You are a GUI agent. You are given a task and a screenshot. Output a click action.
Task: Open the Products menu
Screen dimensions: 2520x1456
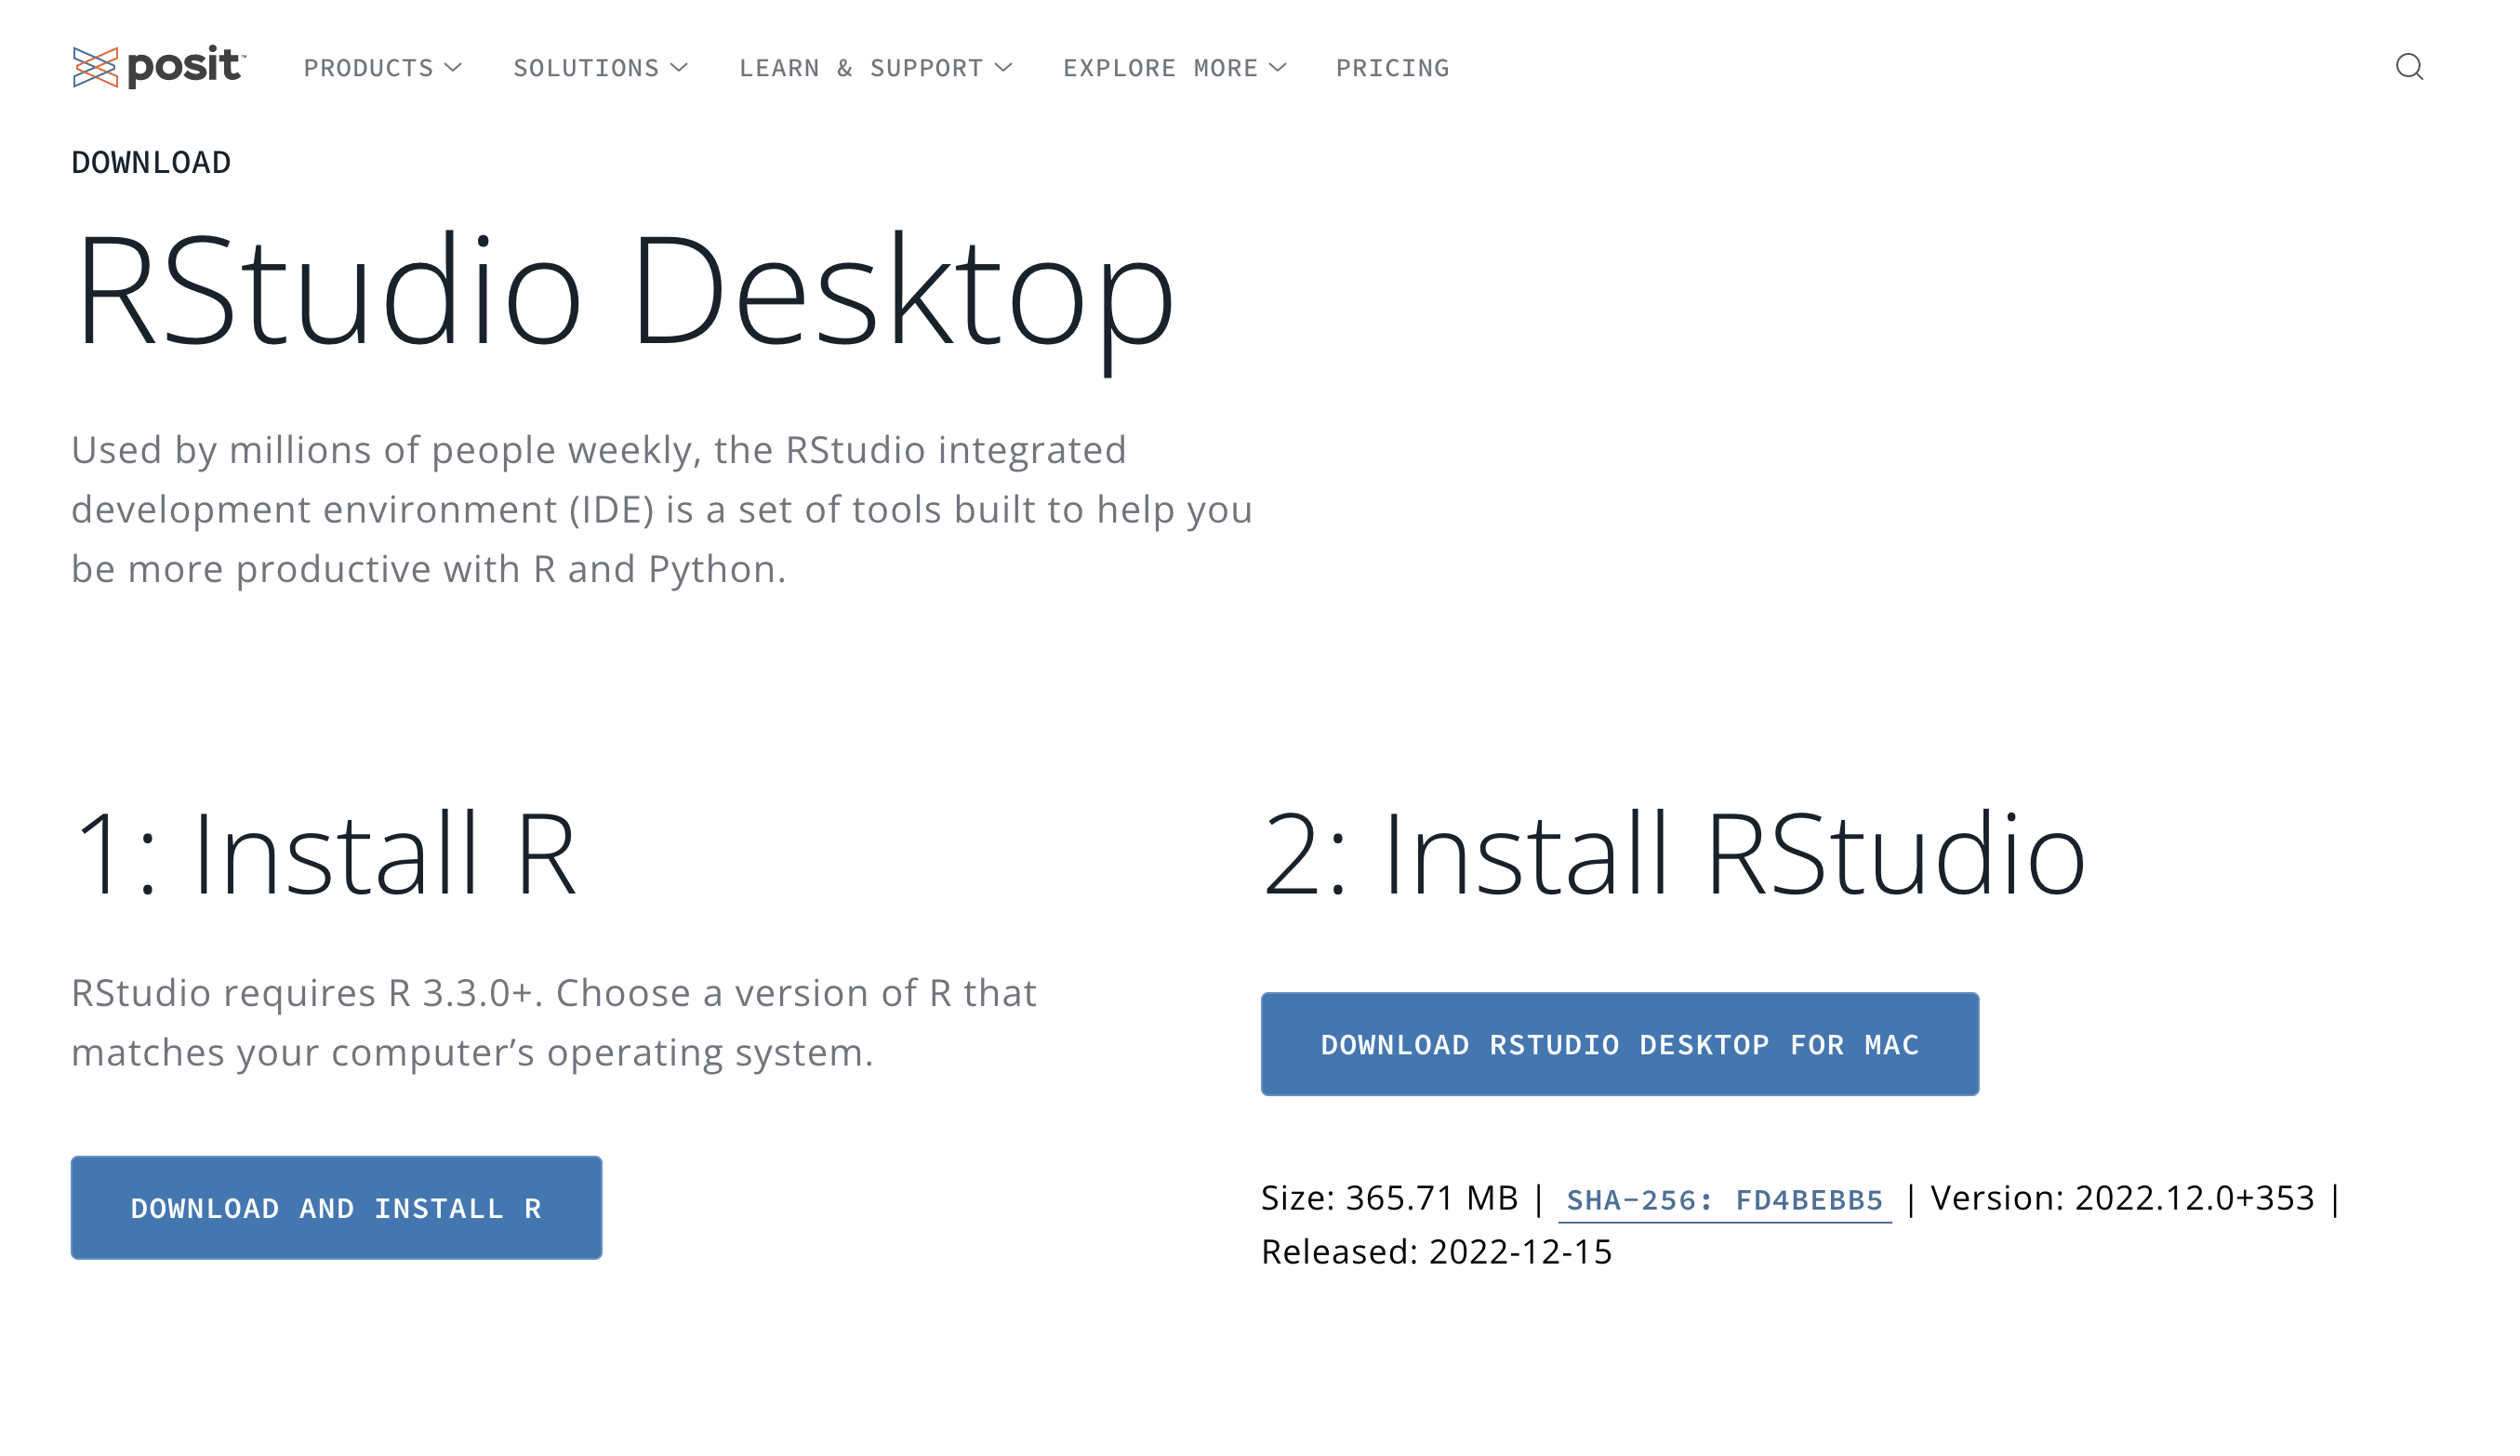click(x=368, y=68)
